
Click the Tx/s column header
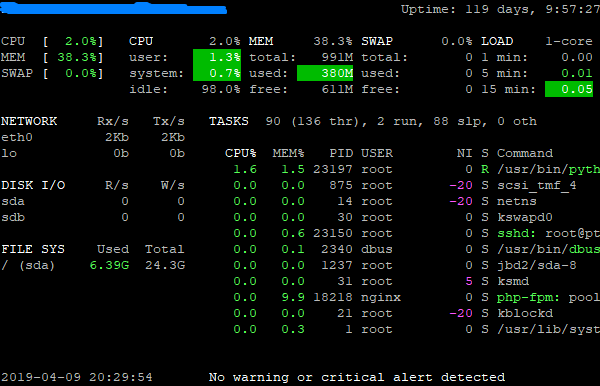coord(169,121)
